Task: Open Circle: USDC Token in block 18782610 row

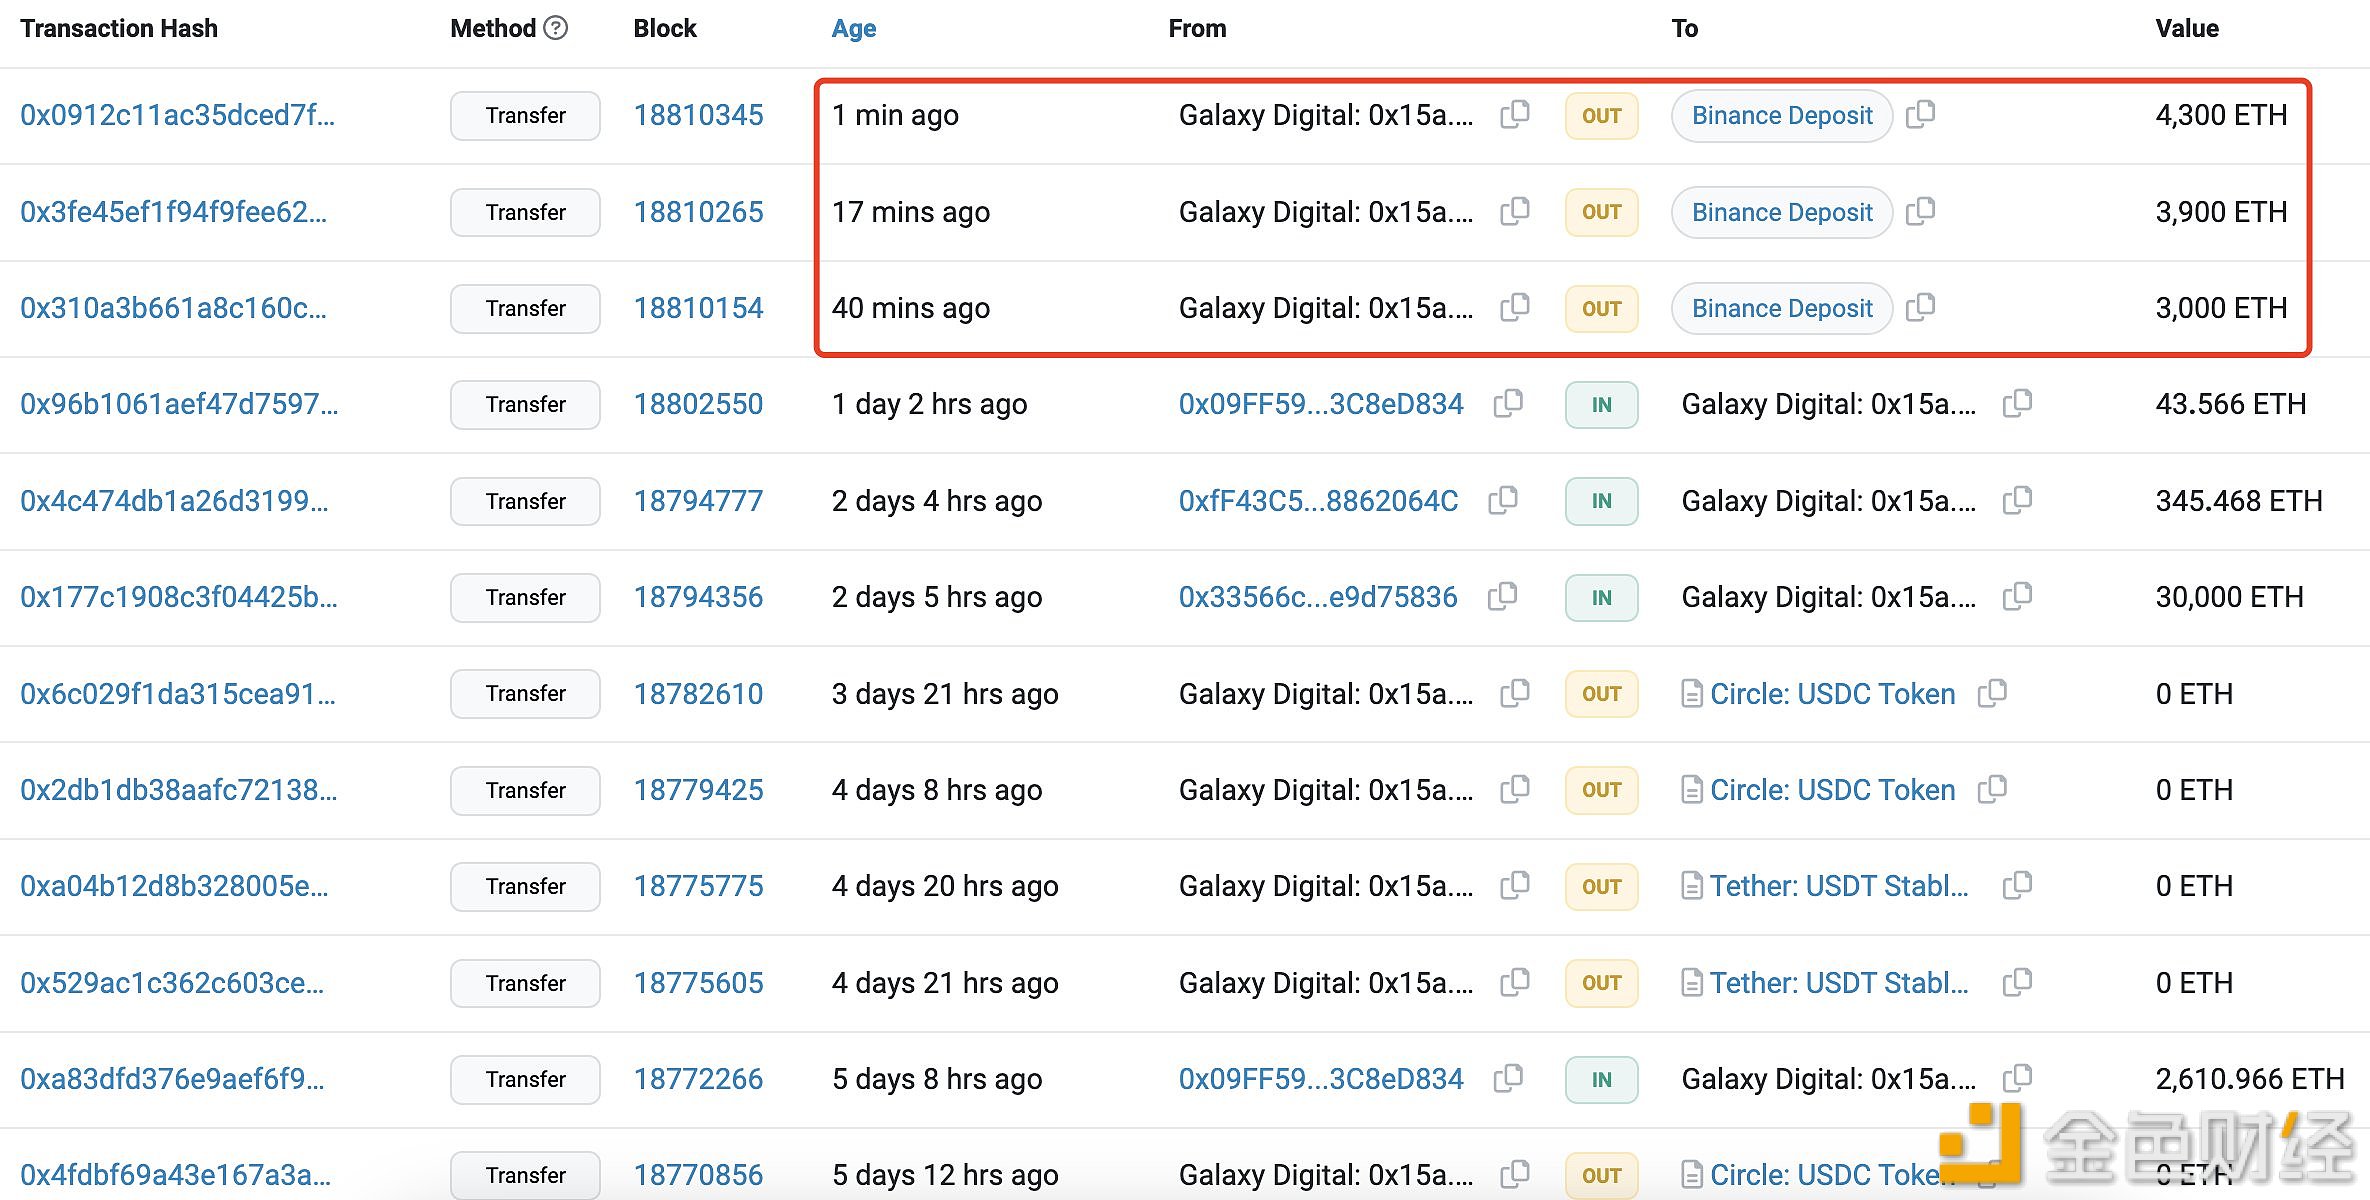Action: [x=1832, y=694]
